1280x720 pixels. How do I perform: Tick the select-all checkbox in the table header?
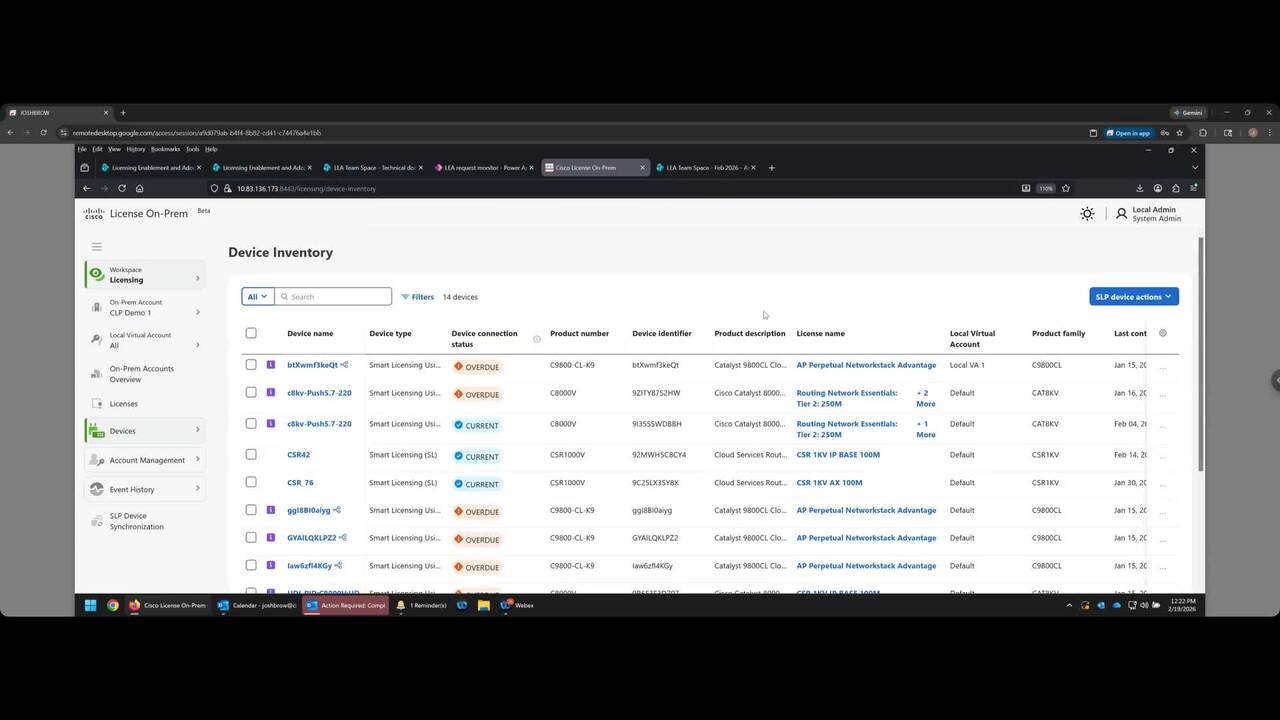pyautogui.click(x=251, y=333)
